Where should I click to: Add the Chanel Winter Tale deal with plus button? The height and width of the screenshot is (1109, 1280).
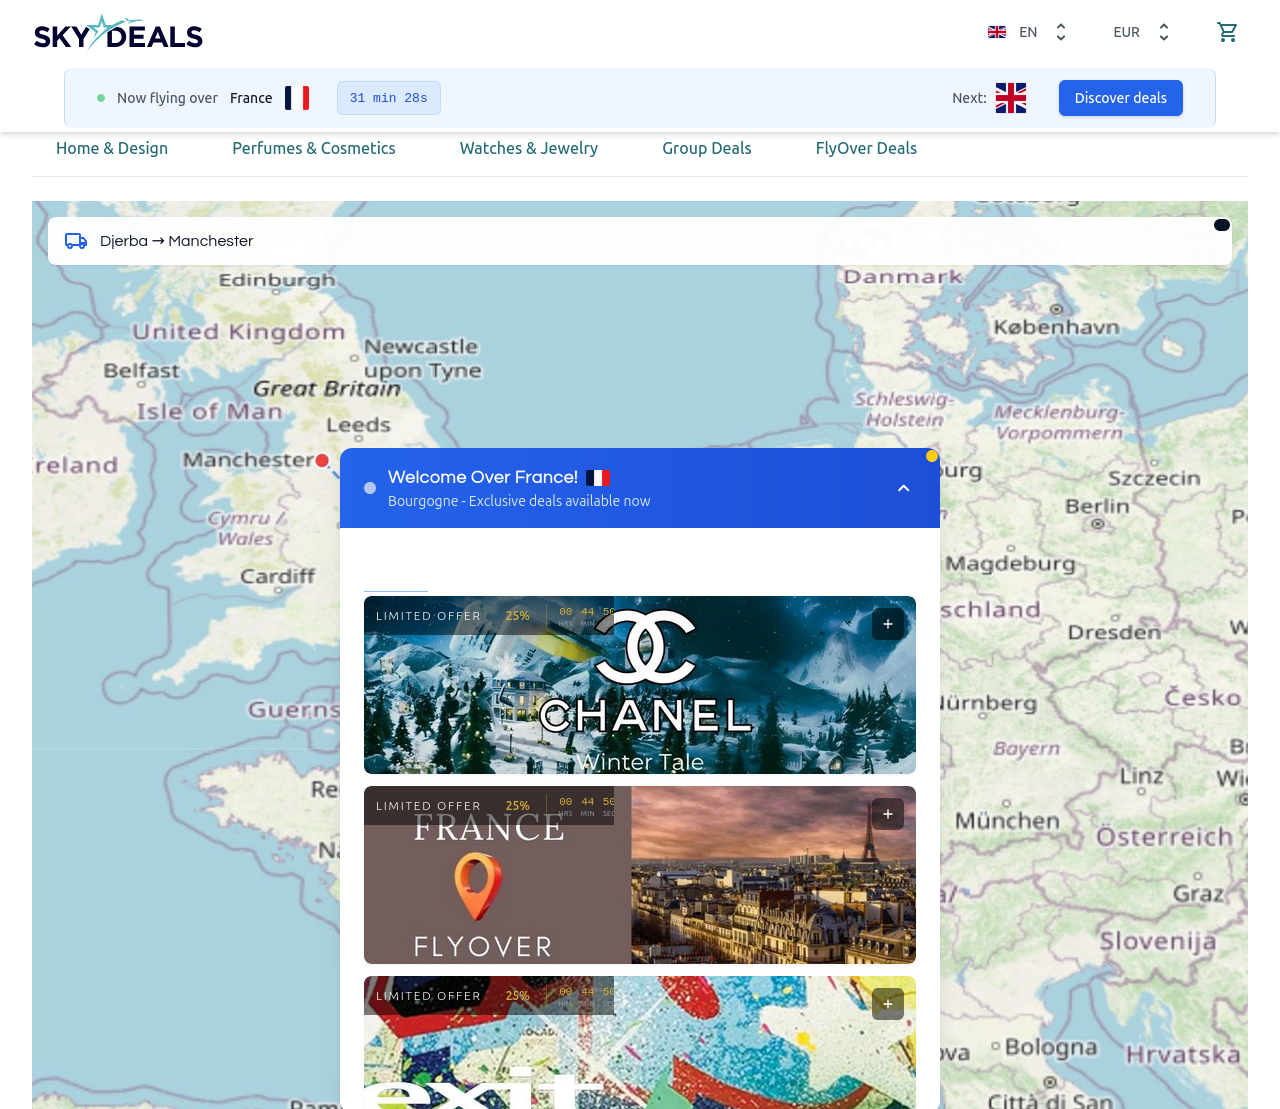(x=887, y=623)
